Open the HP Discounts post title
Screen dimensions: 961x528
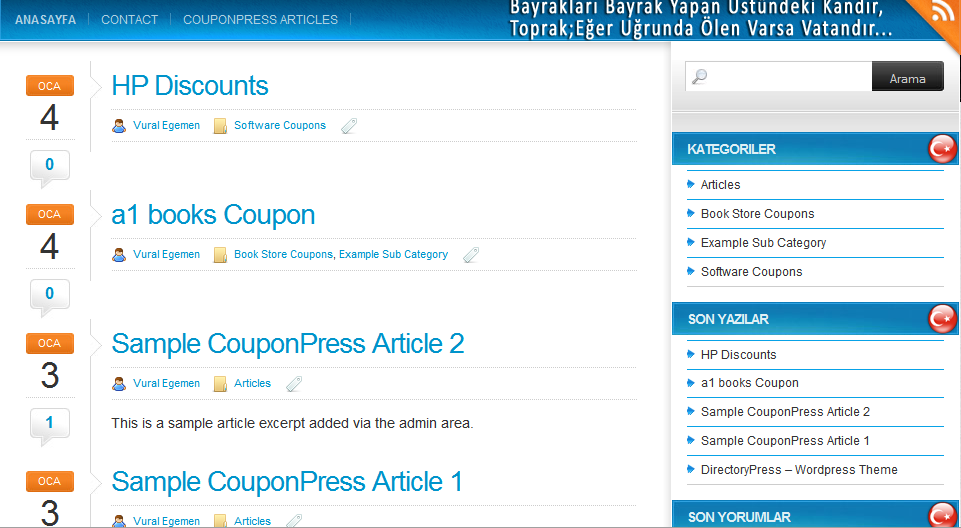[x=190, y=86]
